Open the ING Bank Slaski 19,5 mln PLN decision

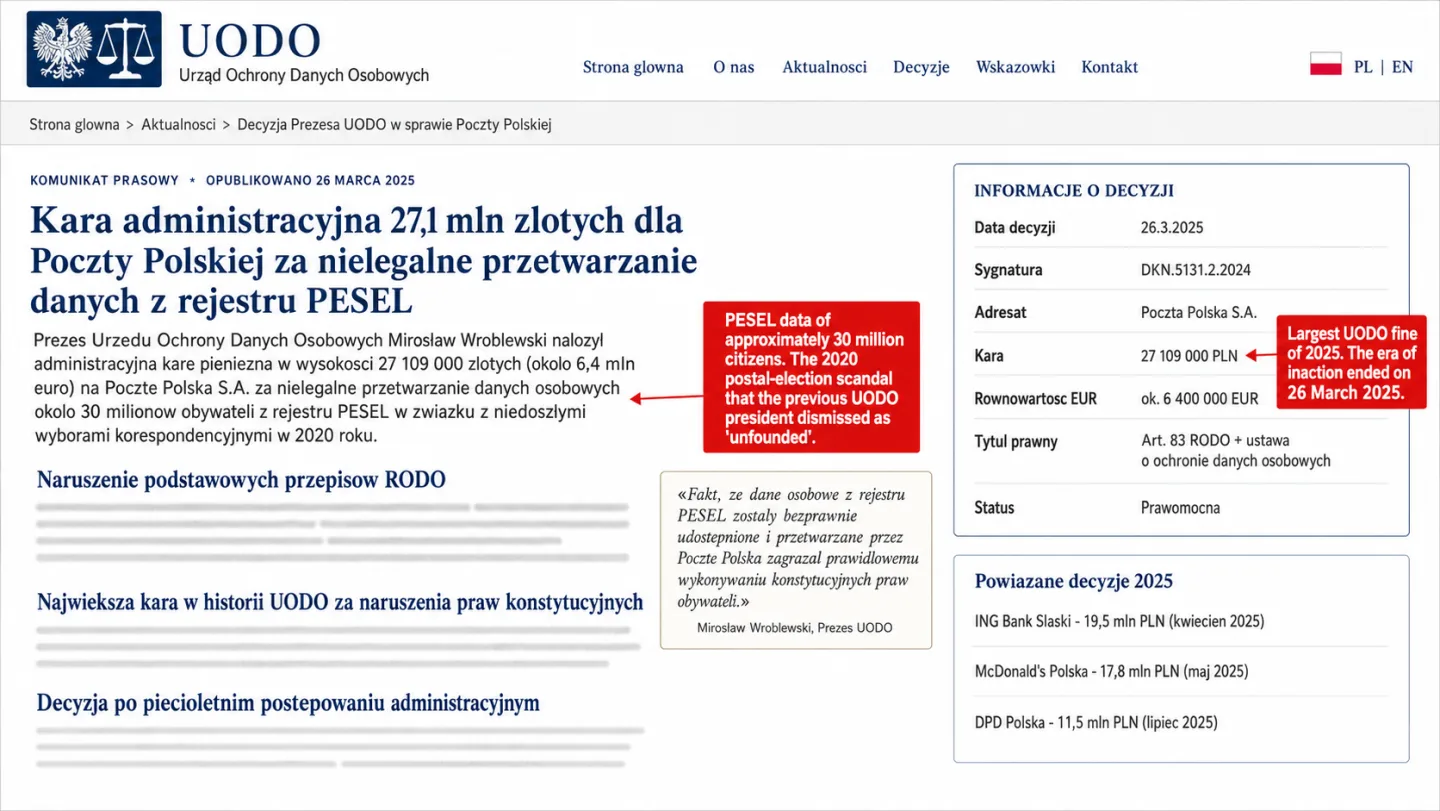click(x=1119, y=621)
